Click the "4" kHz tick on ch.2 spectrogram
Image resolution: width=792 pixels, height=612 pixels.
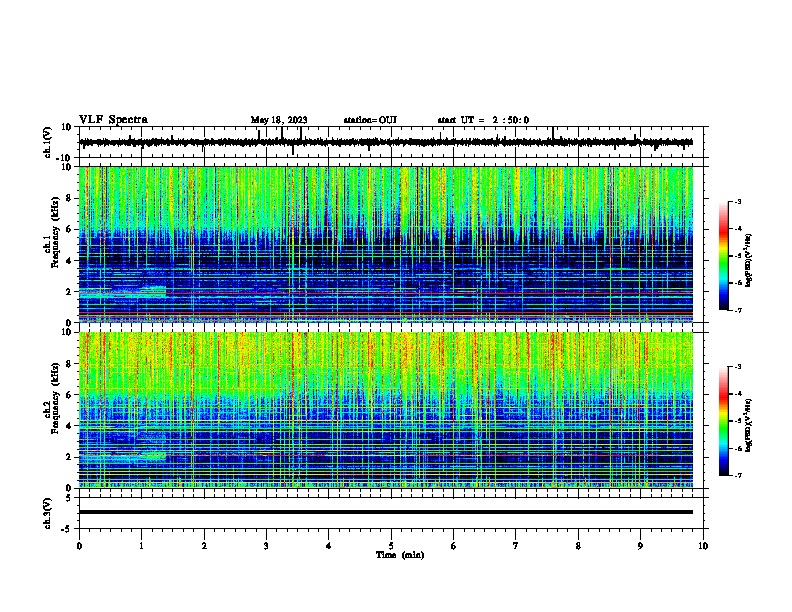coord(69,426)
